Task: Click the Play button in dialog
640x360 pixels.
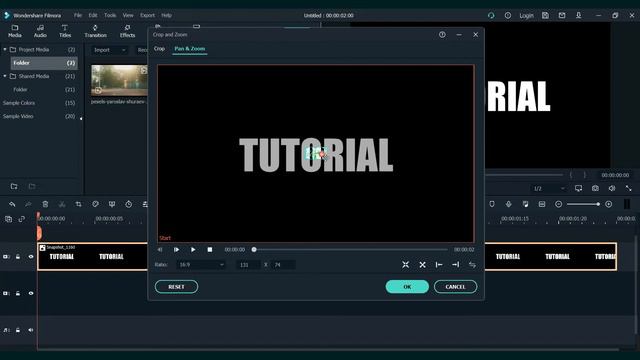Action: pos(193,249)
